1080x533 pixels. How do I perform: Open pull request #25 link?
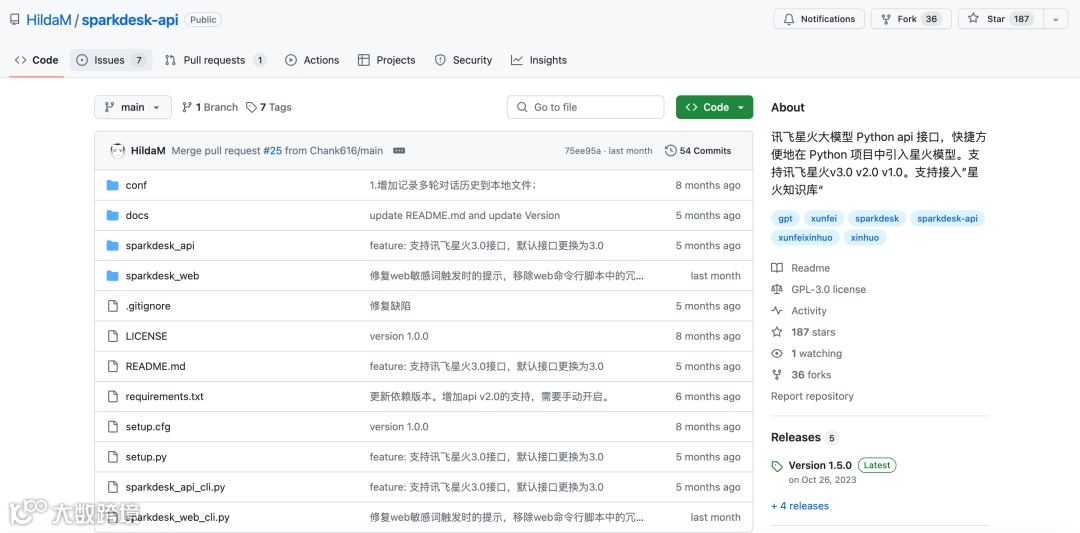click(272, 150)
